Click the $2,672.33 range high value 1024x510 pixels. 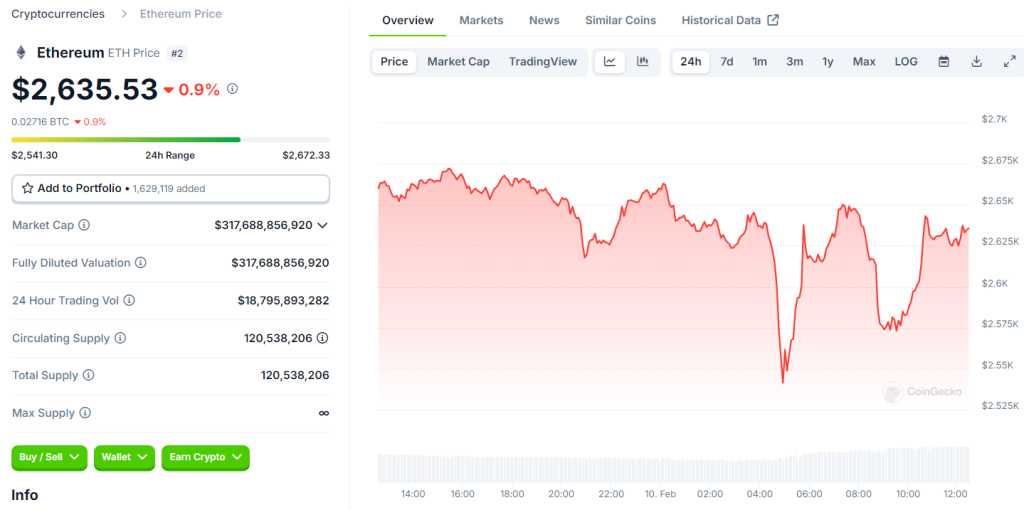306,155
